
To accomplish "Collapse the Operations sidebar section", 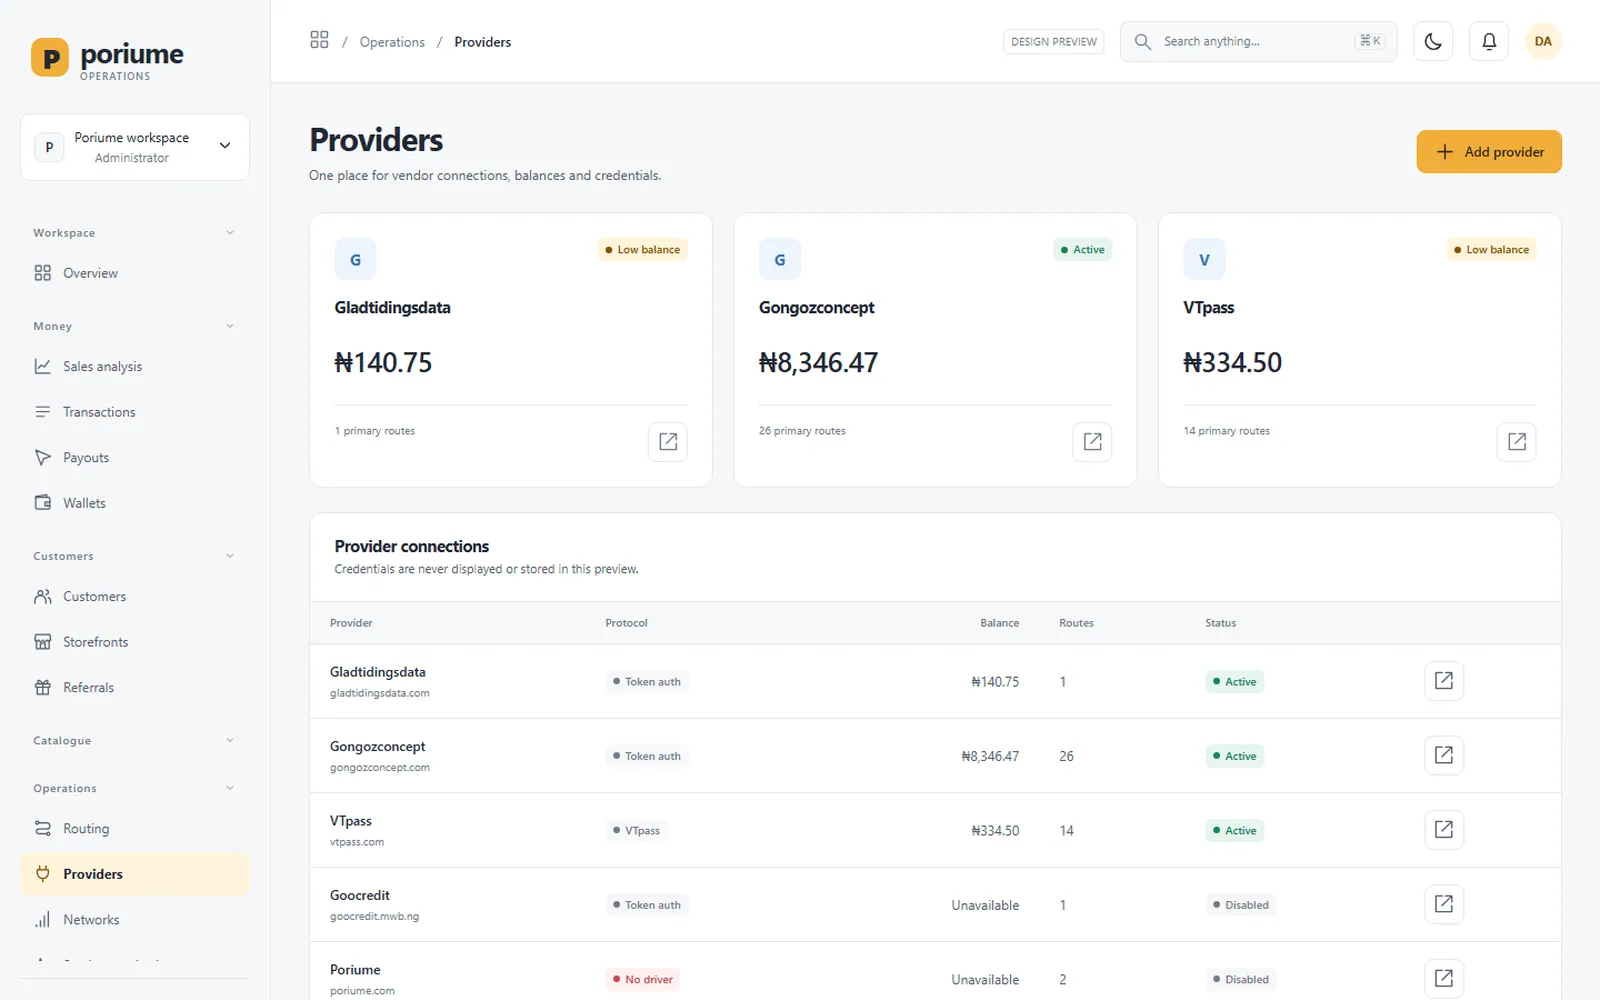I will (134, 788).
